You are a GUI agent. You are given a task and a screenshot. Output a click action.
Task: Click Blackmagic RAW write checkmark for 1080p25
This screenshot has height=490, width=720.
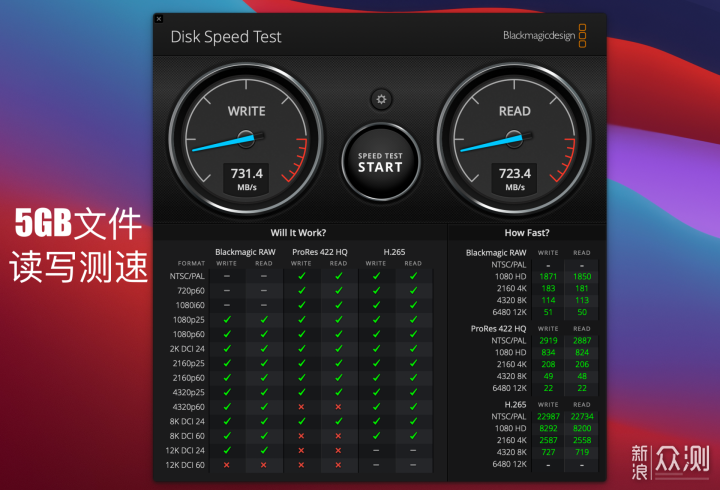227,320
